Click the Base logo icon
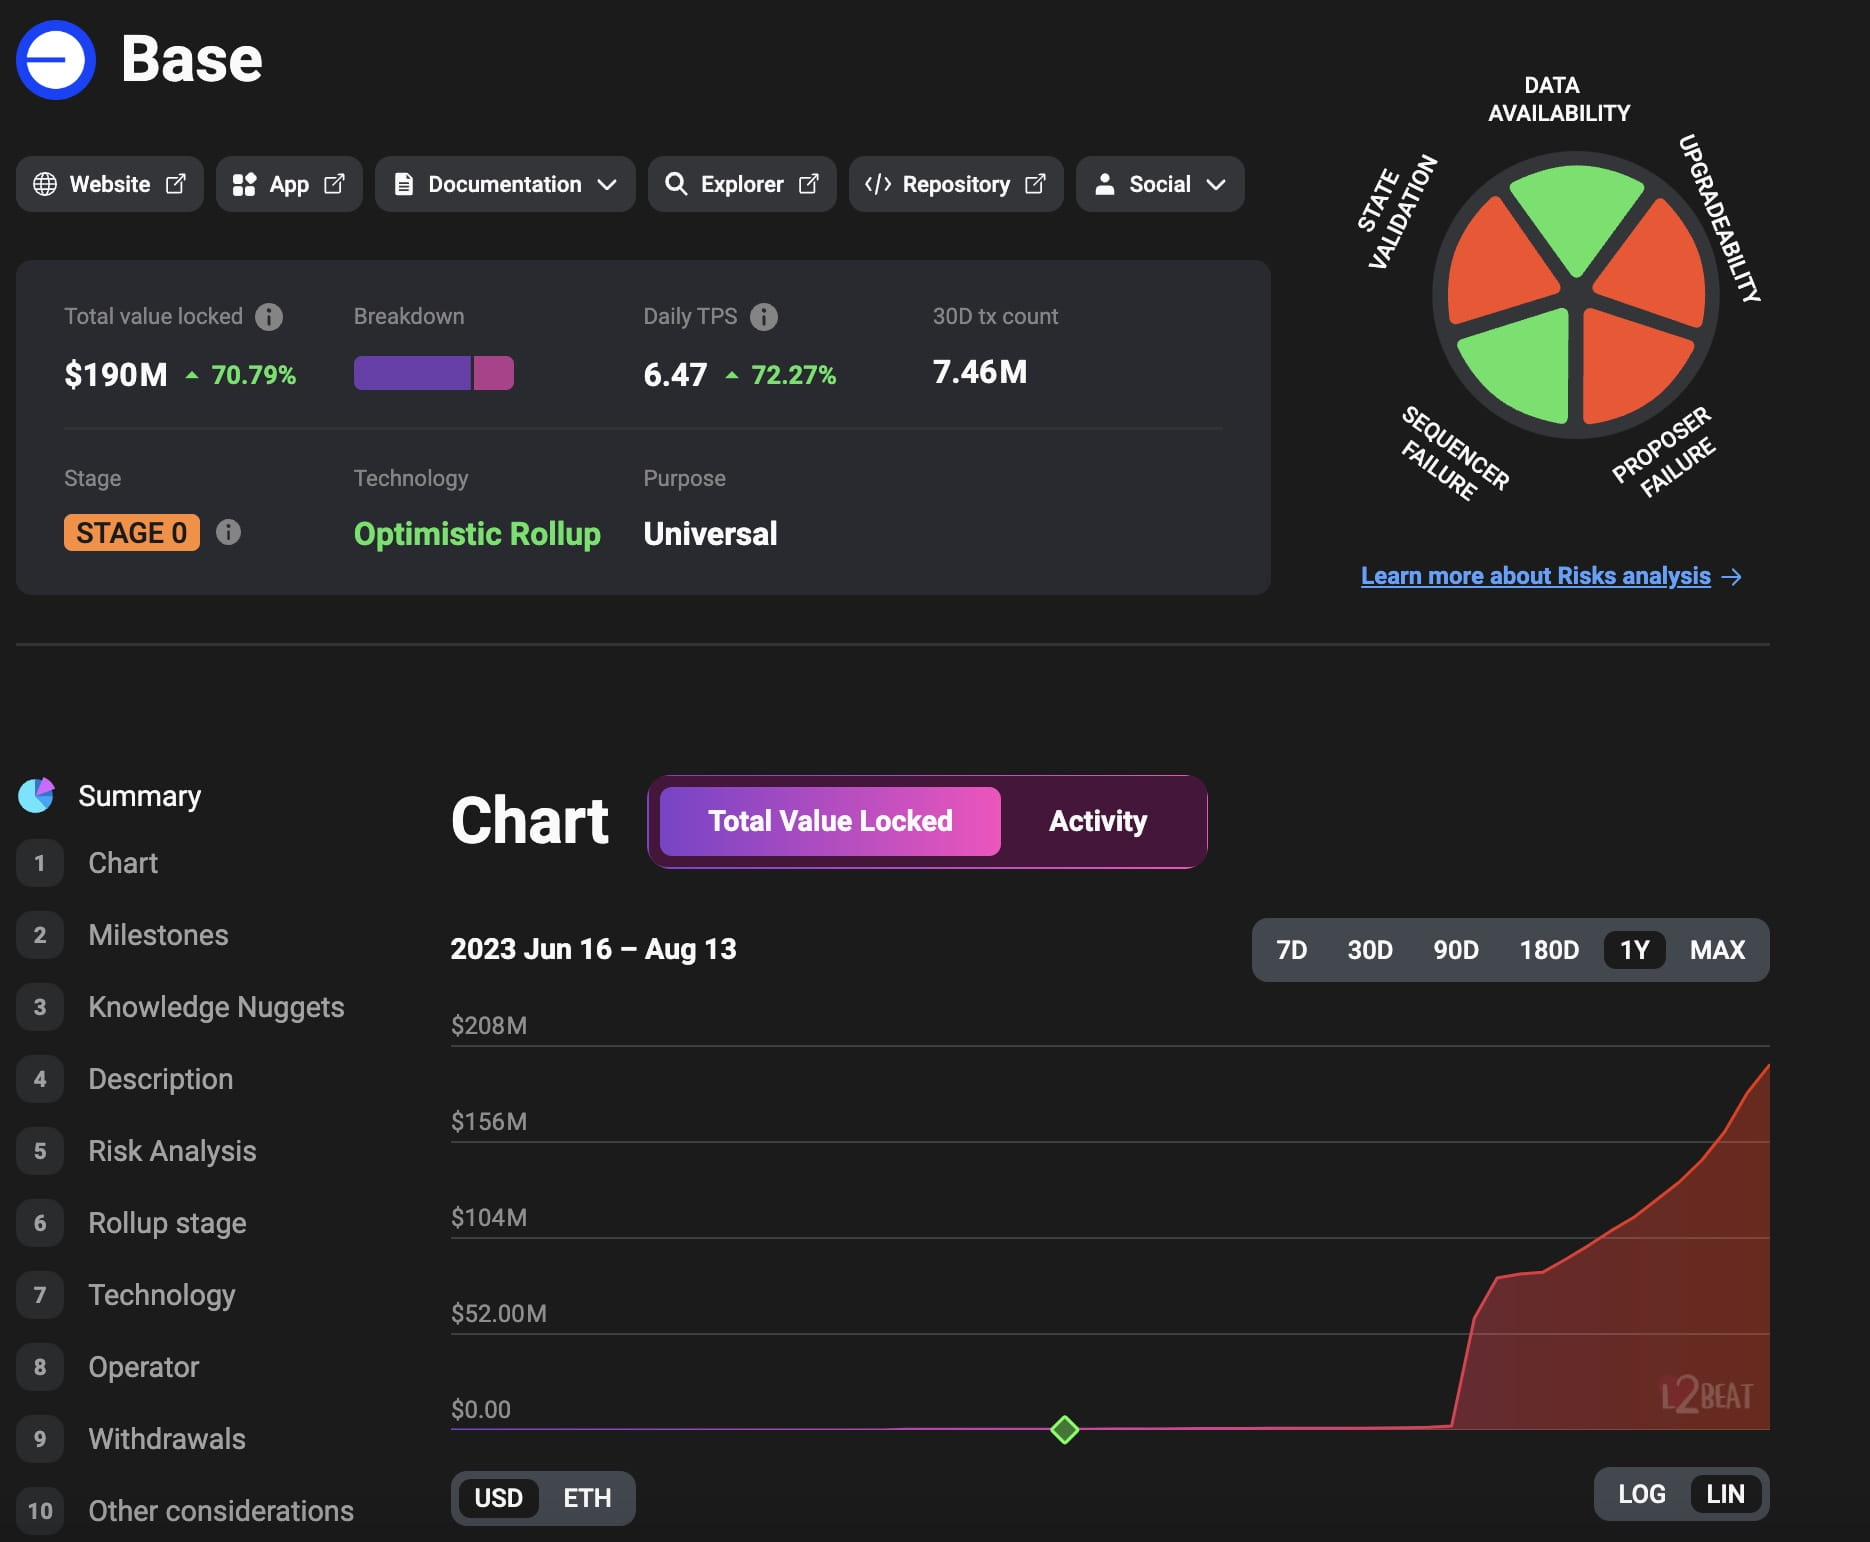The image size is (1870, 1542). tap(55, 58)
